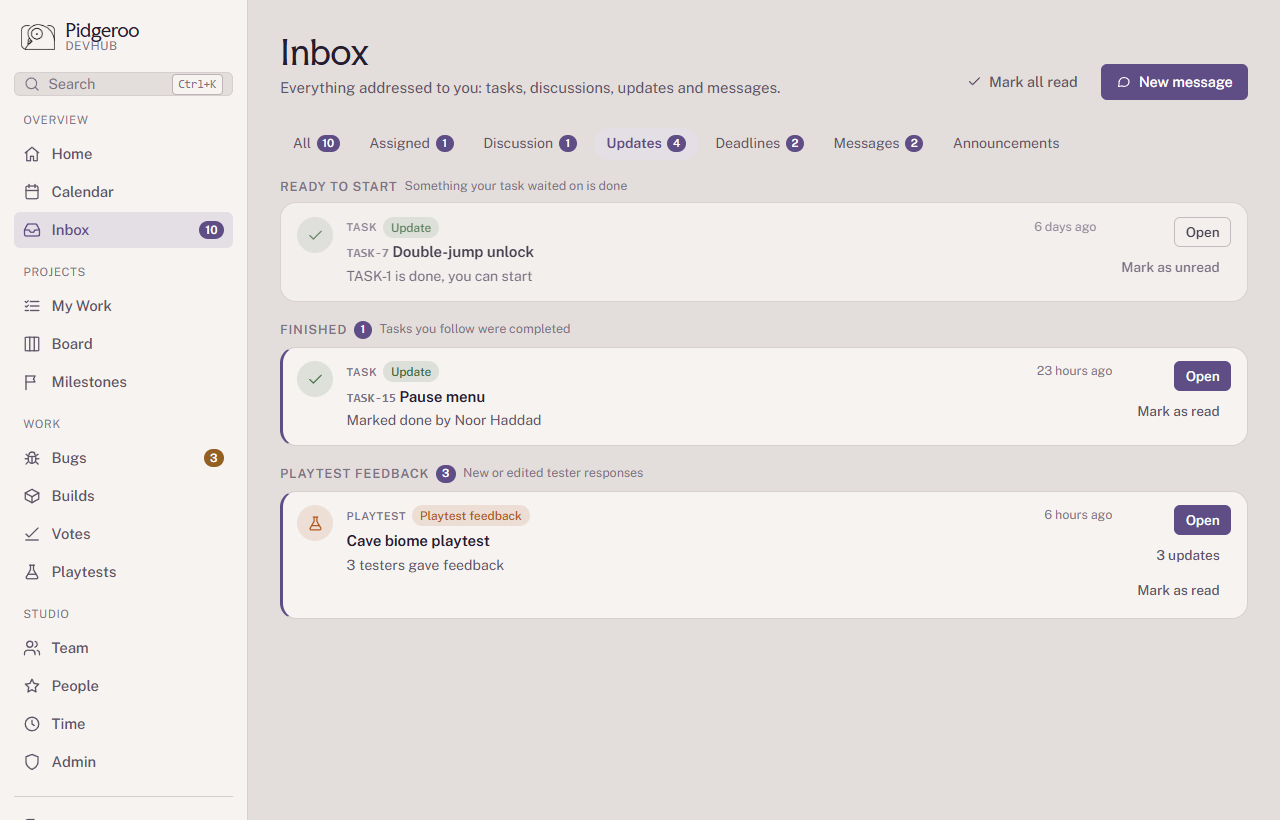Image resolution: width=1280 pixels, height=820 pixels.
Task: Open the Time clock icon
Action: tap(33, 724)
